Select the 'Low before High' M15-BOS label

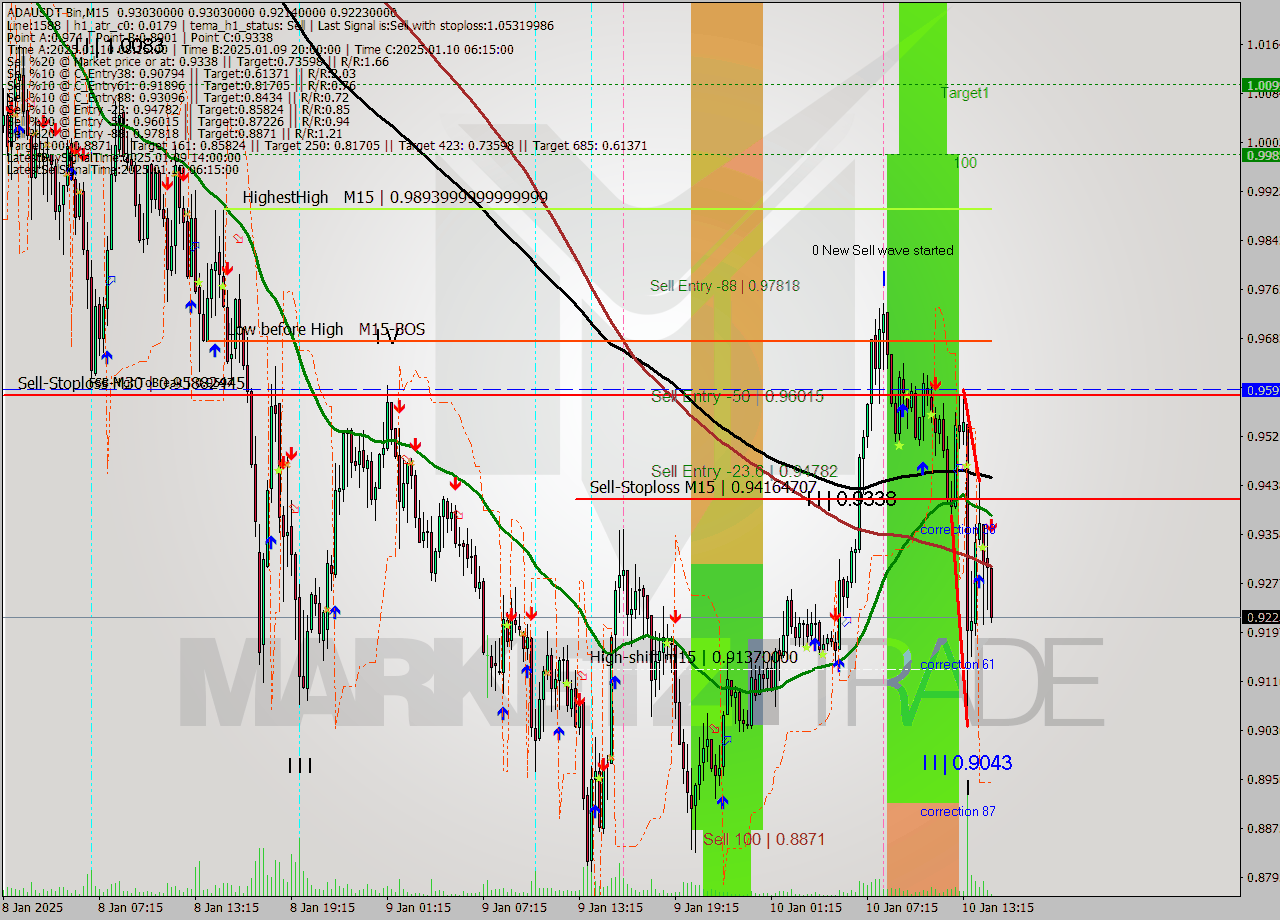coord(325,329)
